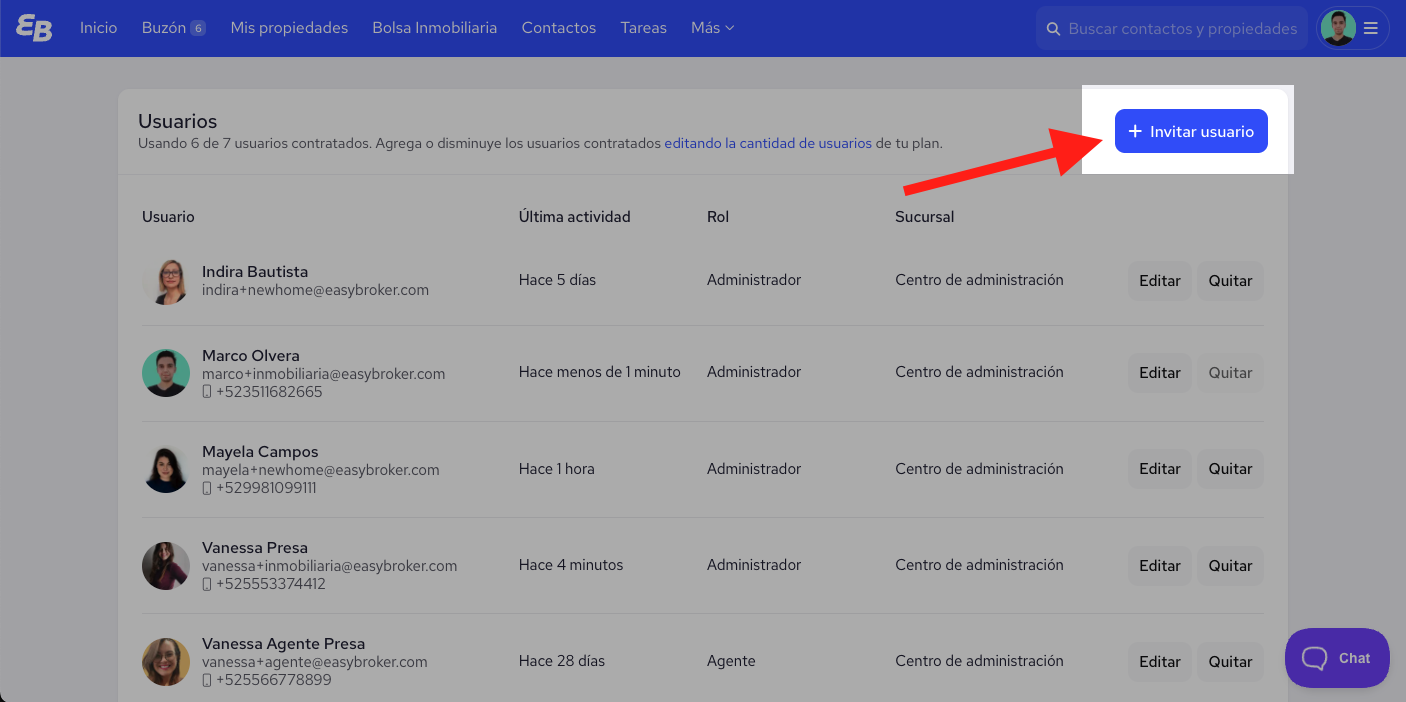The image size is (1406, 702).
Task: Click the name Mayela Campos
Action: pos(260,452)
